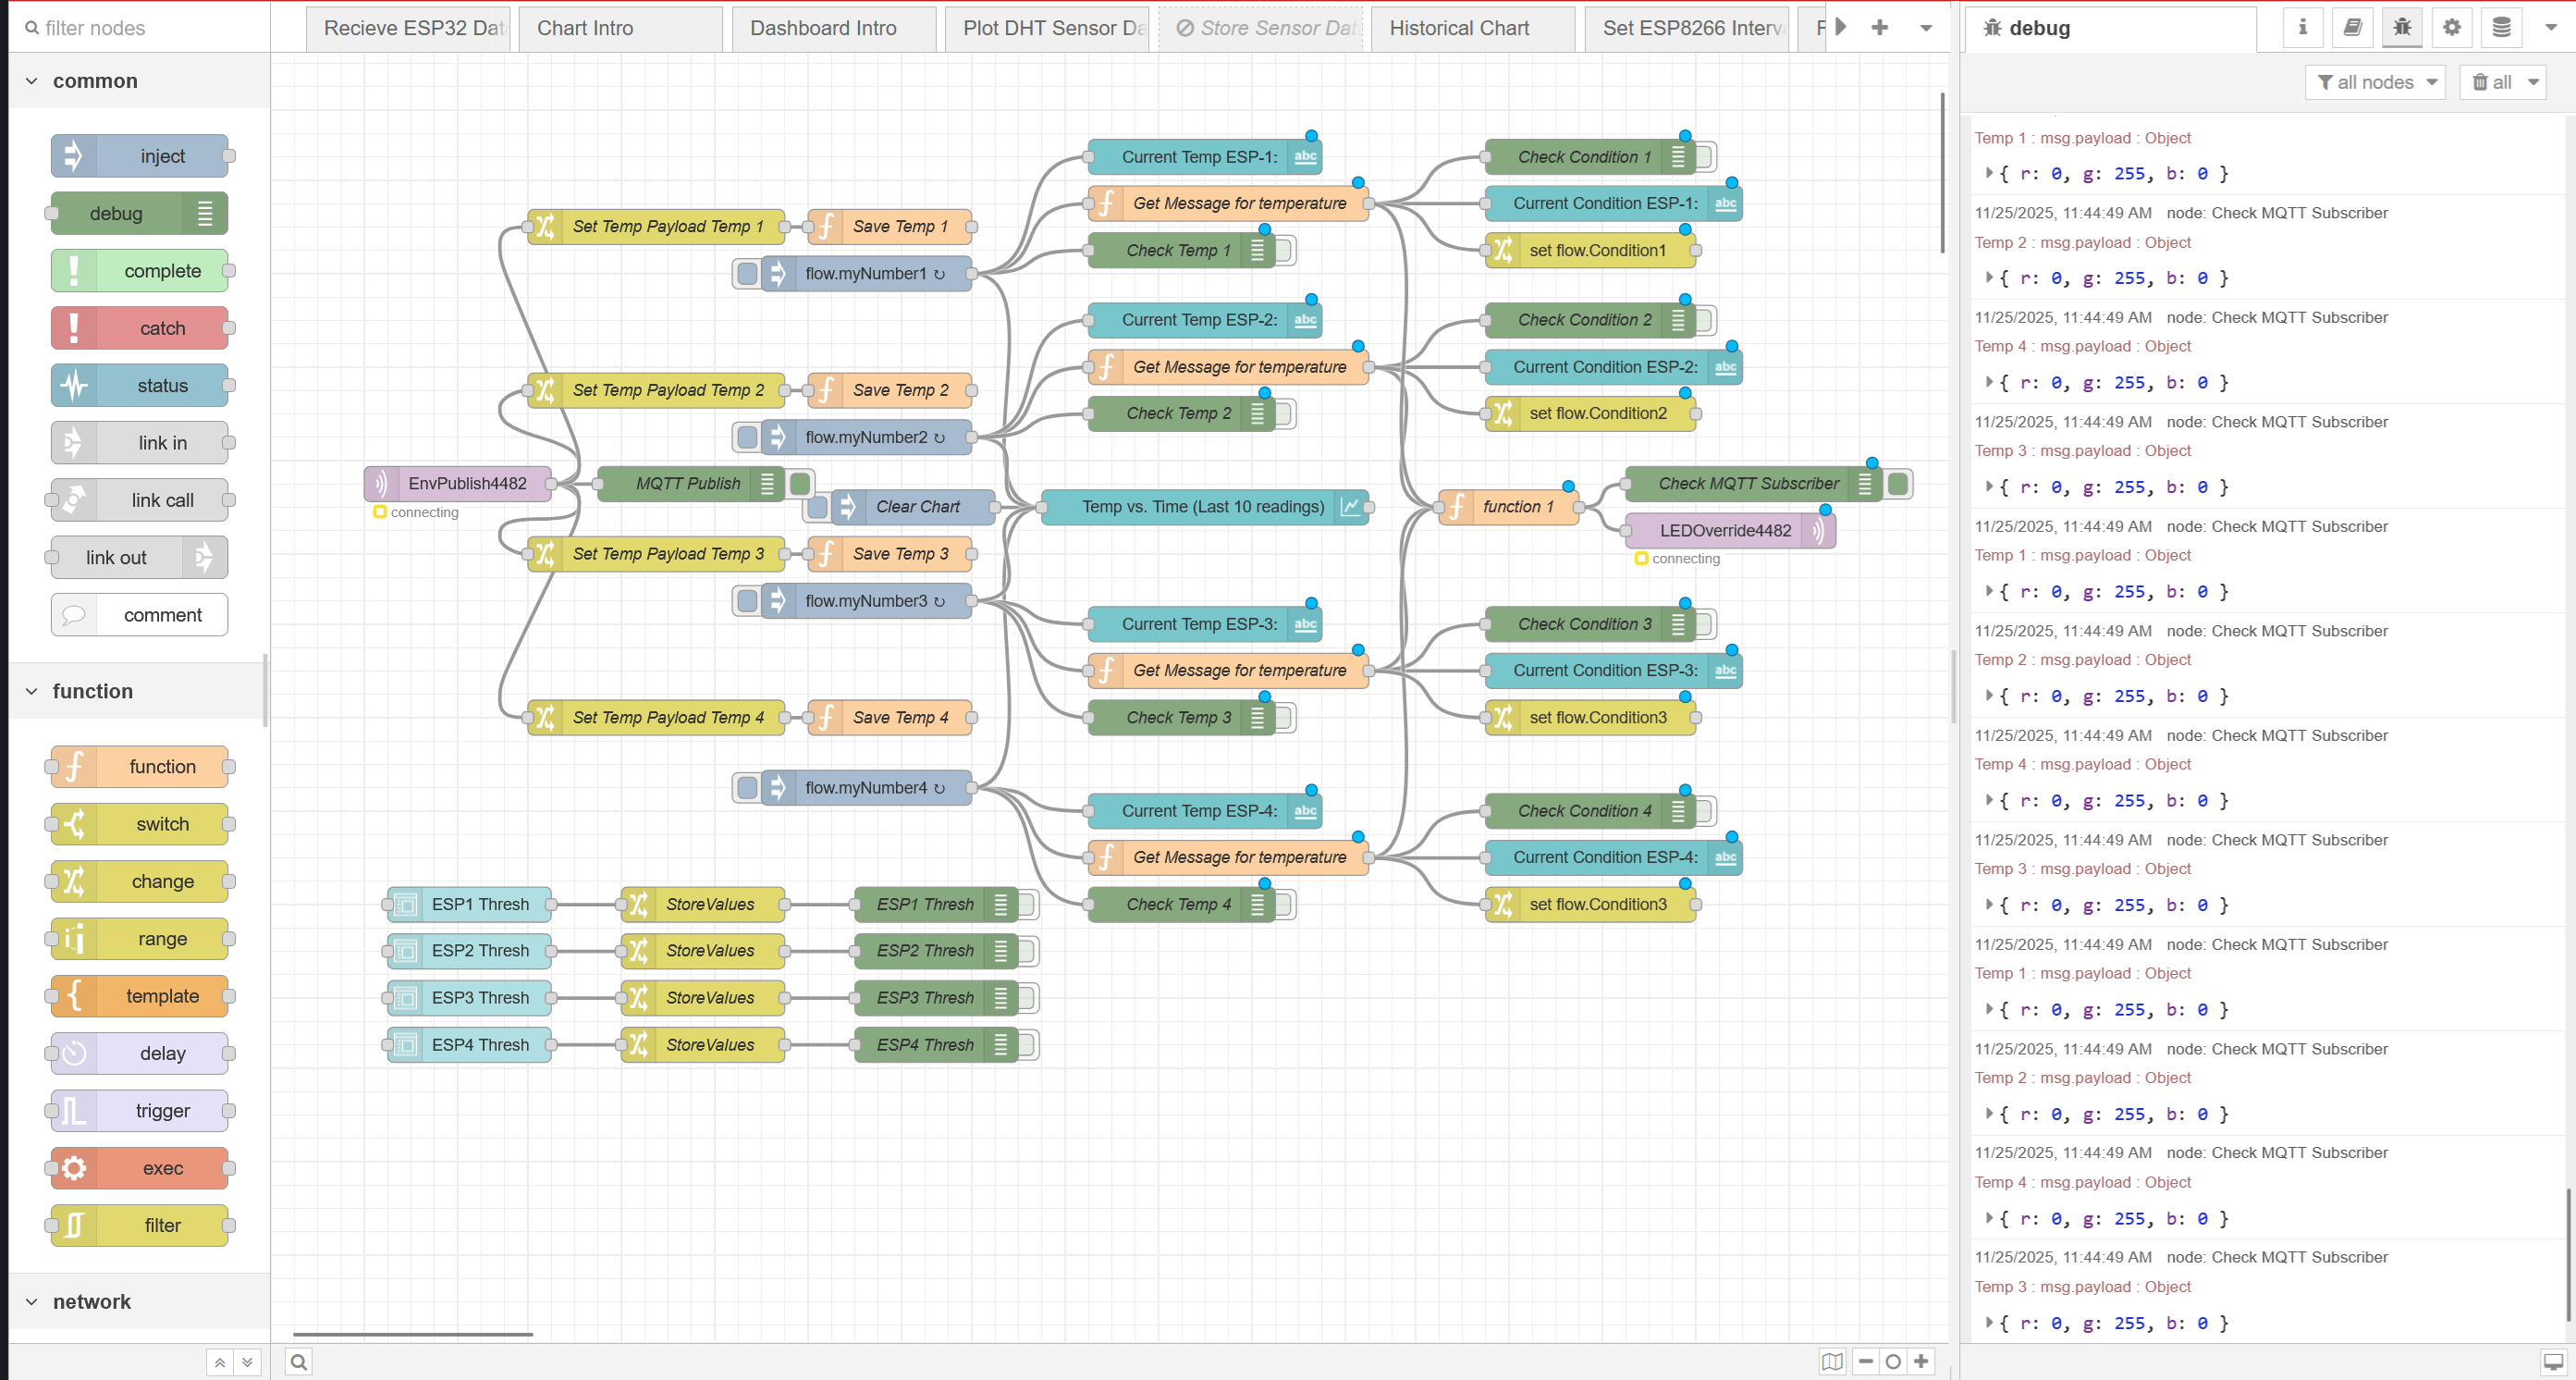Open the Help sidebar tab

(x=2352, y=27)
